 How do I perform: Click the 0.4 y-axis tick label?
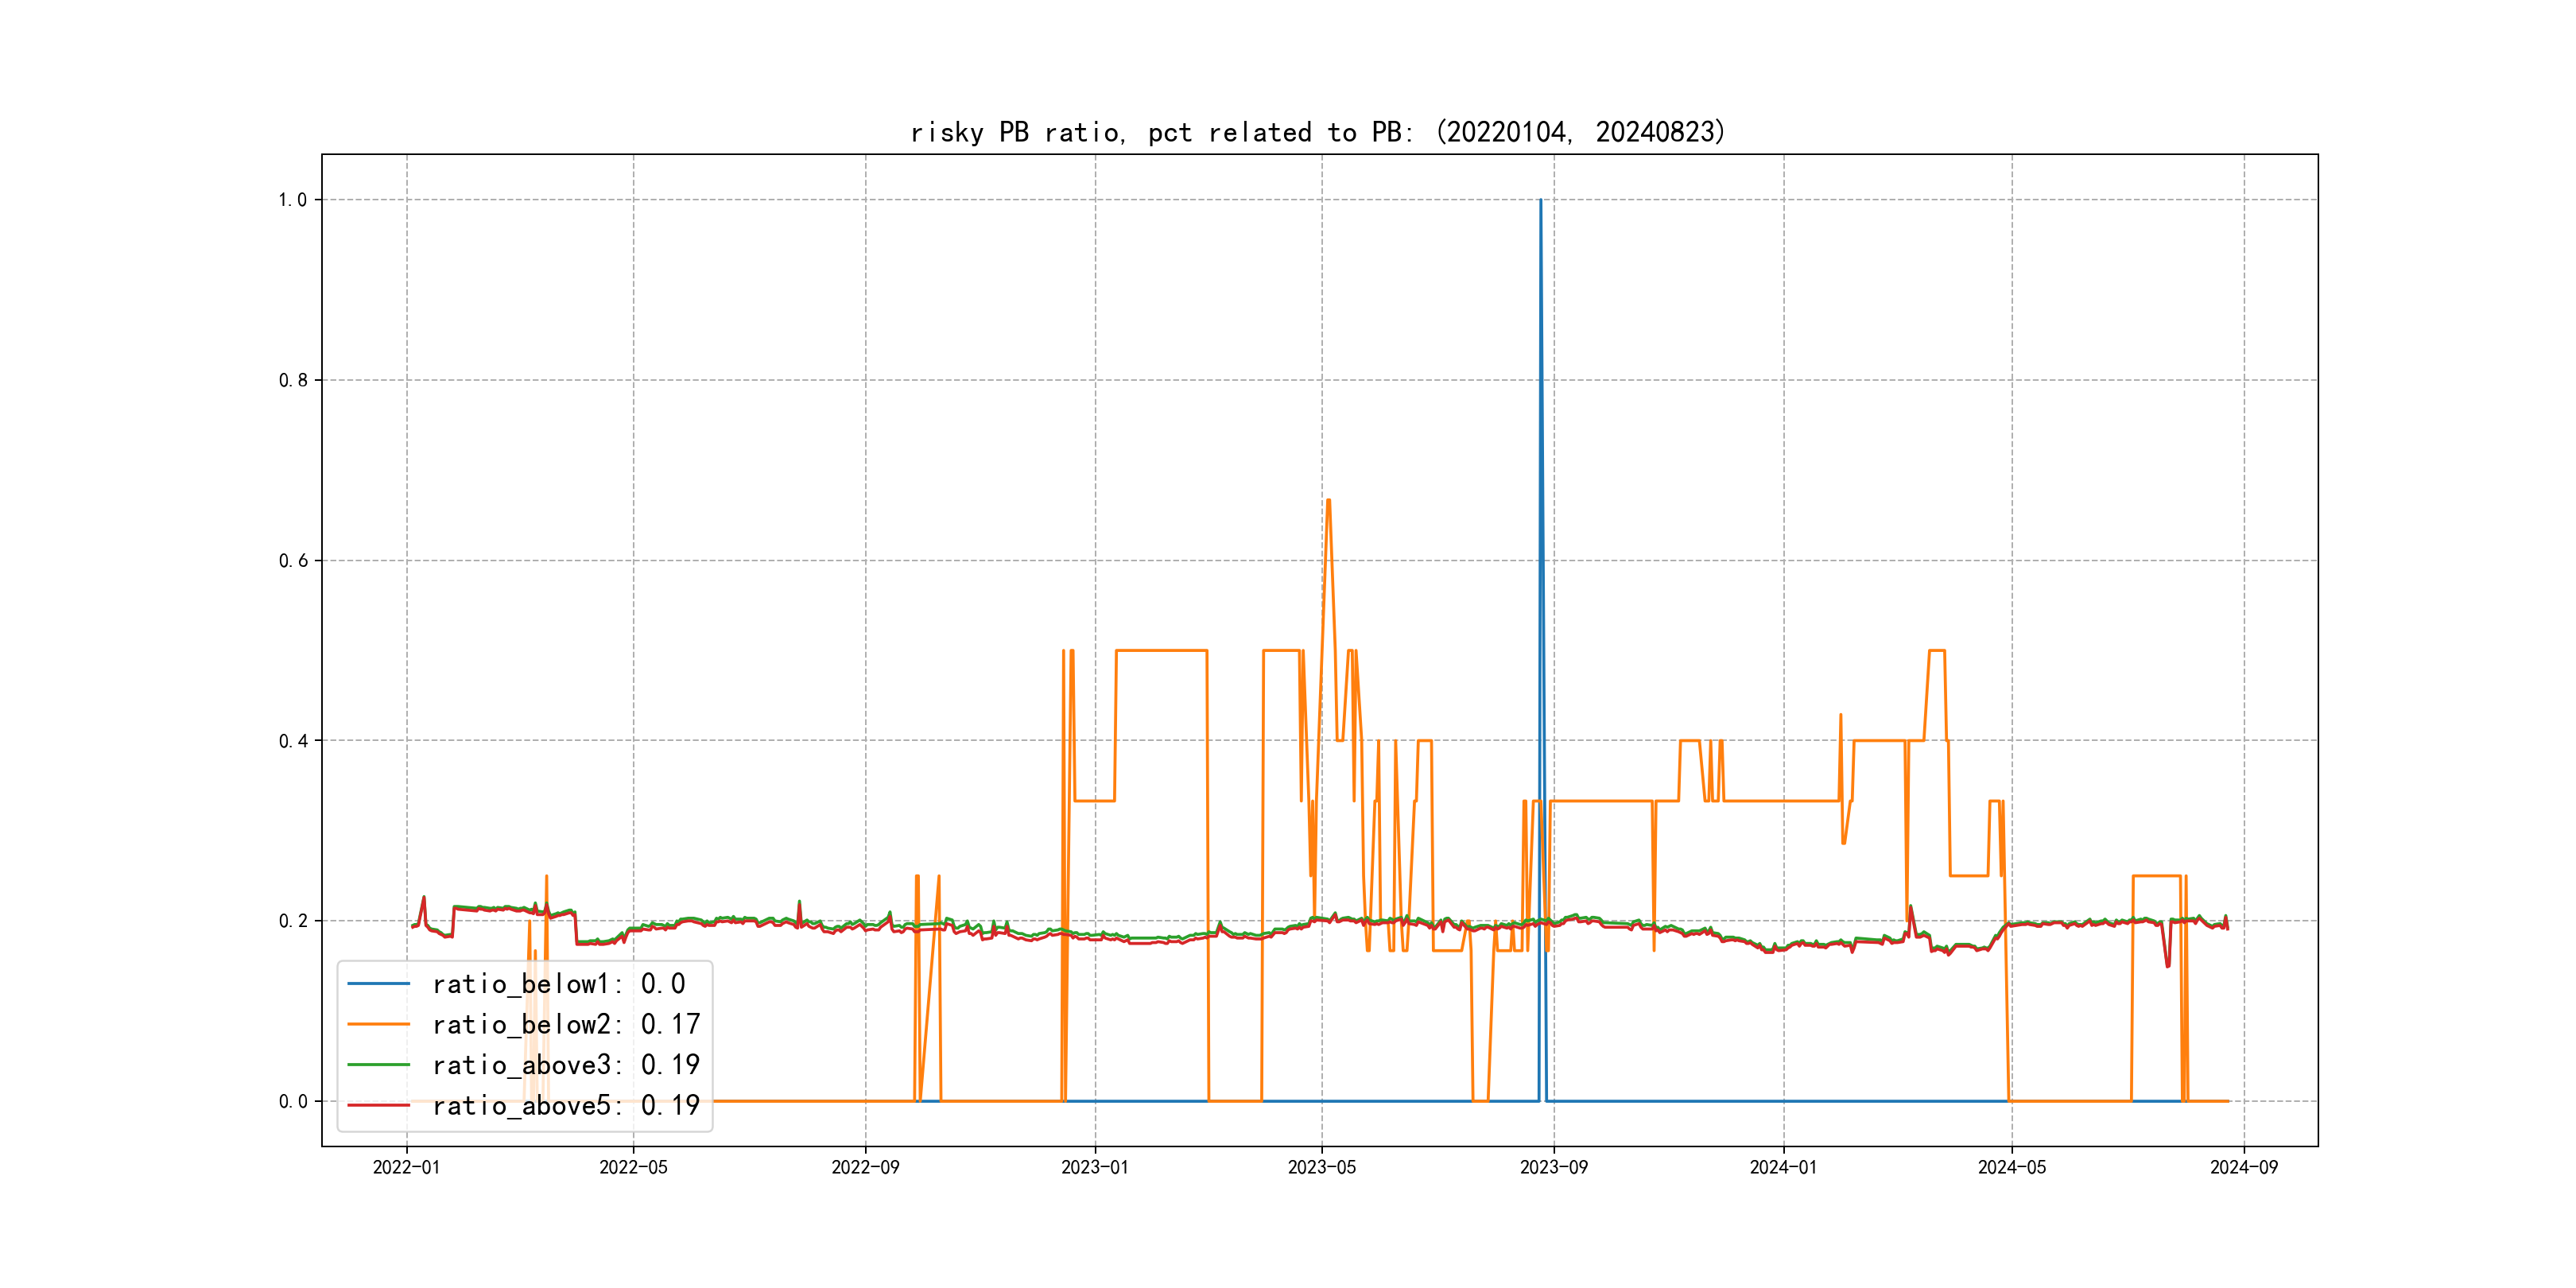tap(292, 741)
